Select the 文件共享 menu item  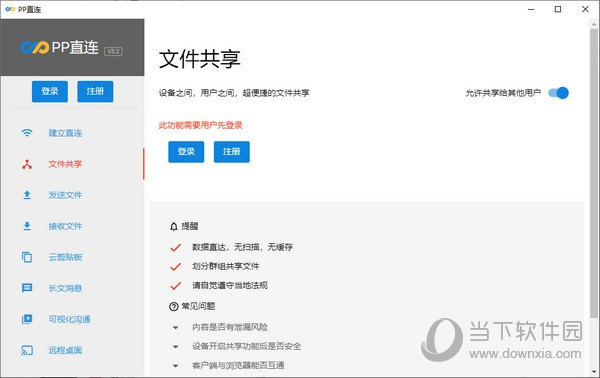(x=72, y=164)
